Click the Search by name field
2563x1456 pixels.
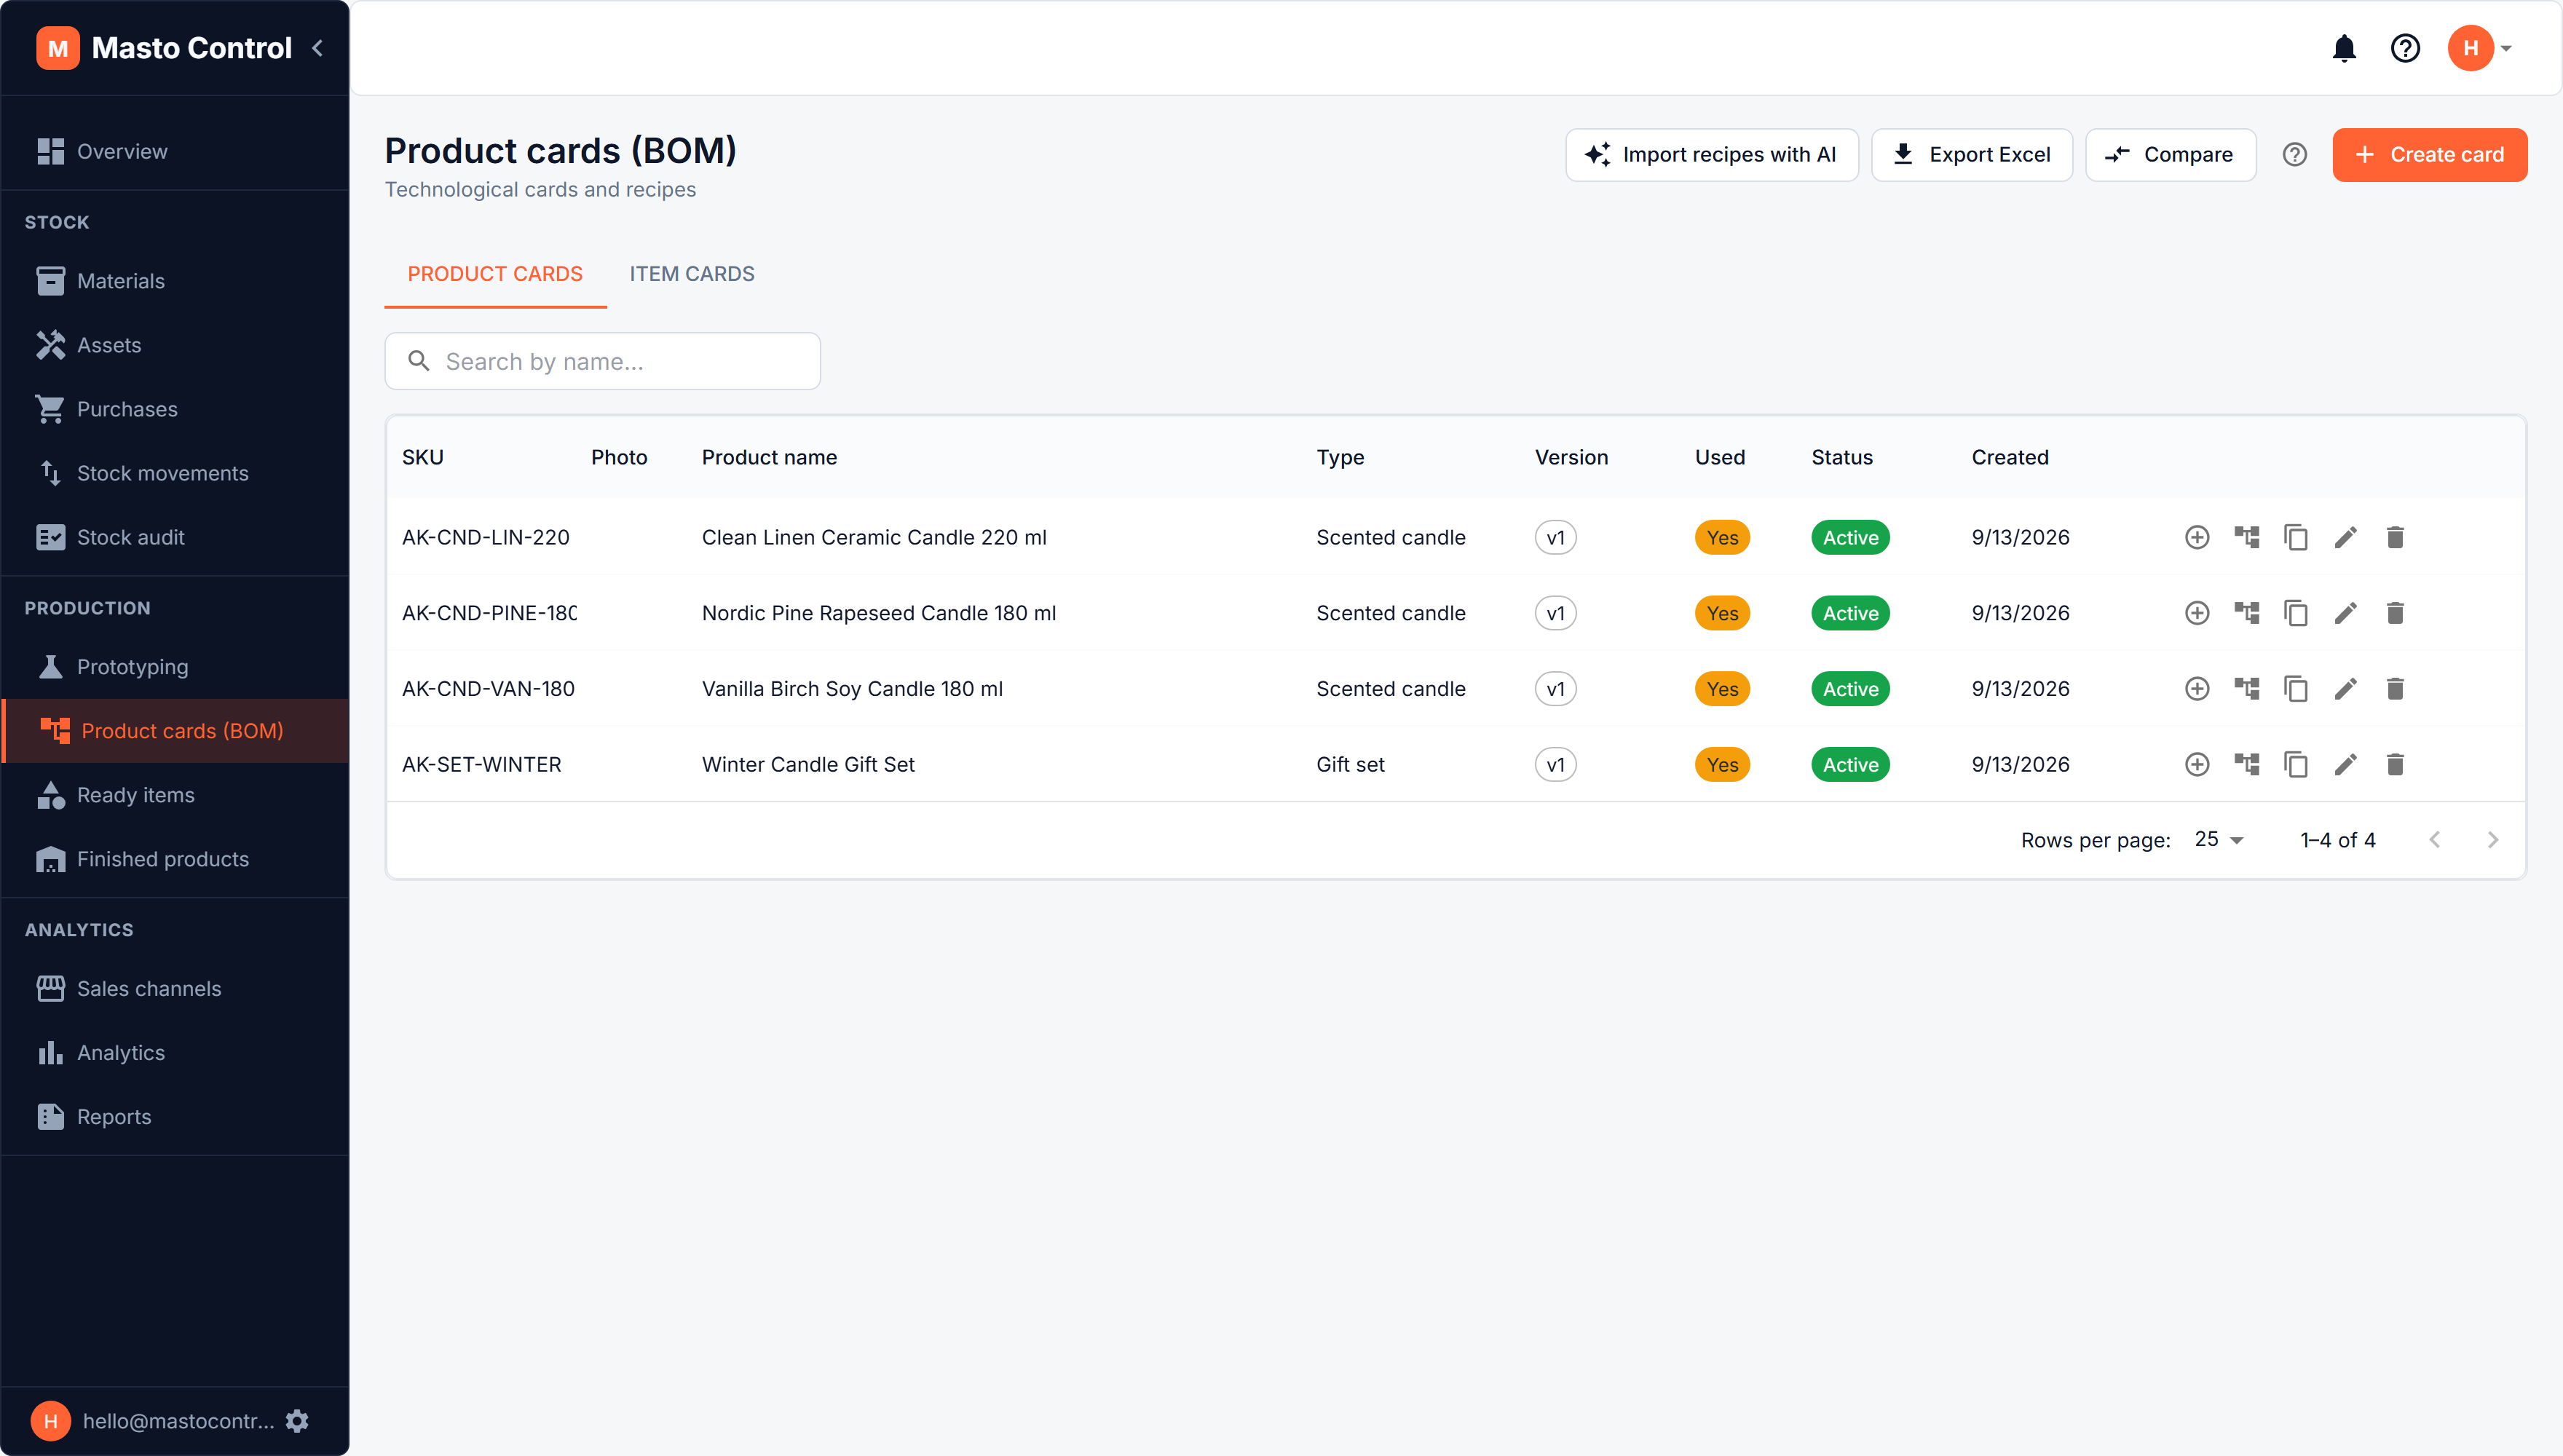[603, 361]
